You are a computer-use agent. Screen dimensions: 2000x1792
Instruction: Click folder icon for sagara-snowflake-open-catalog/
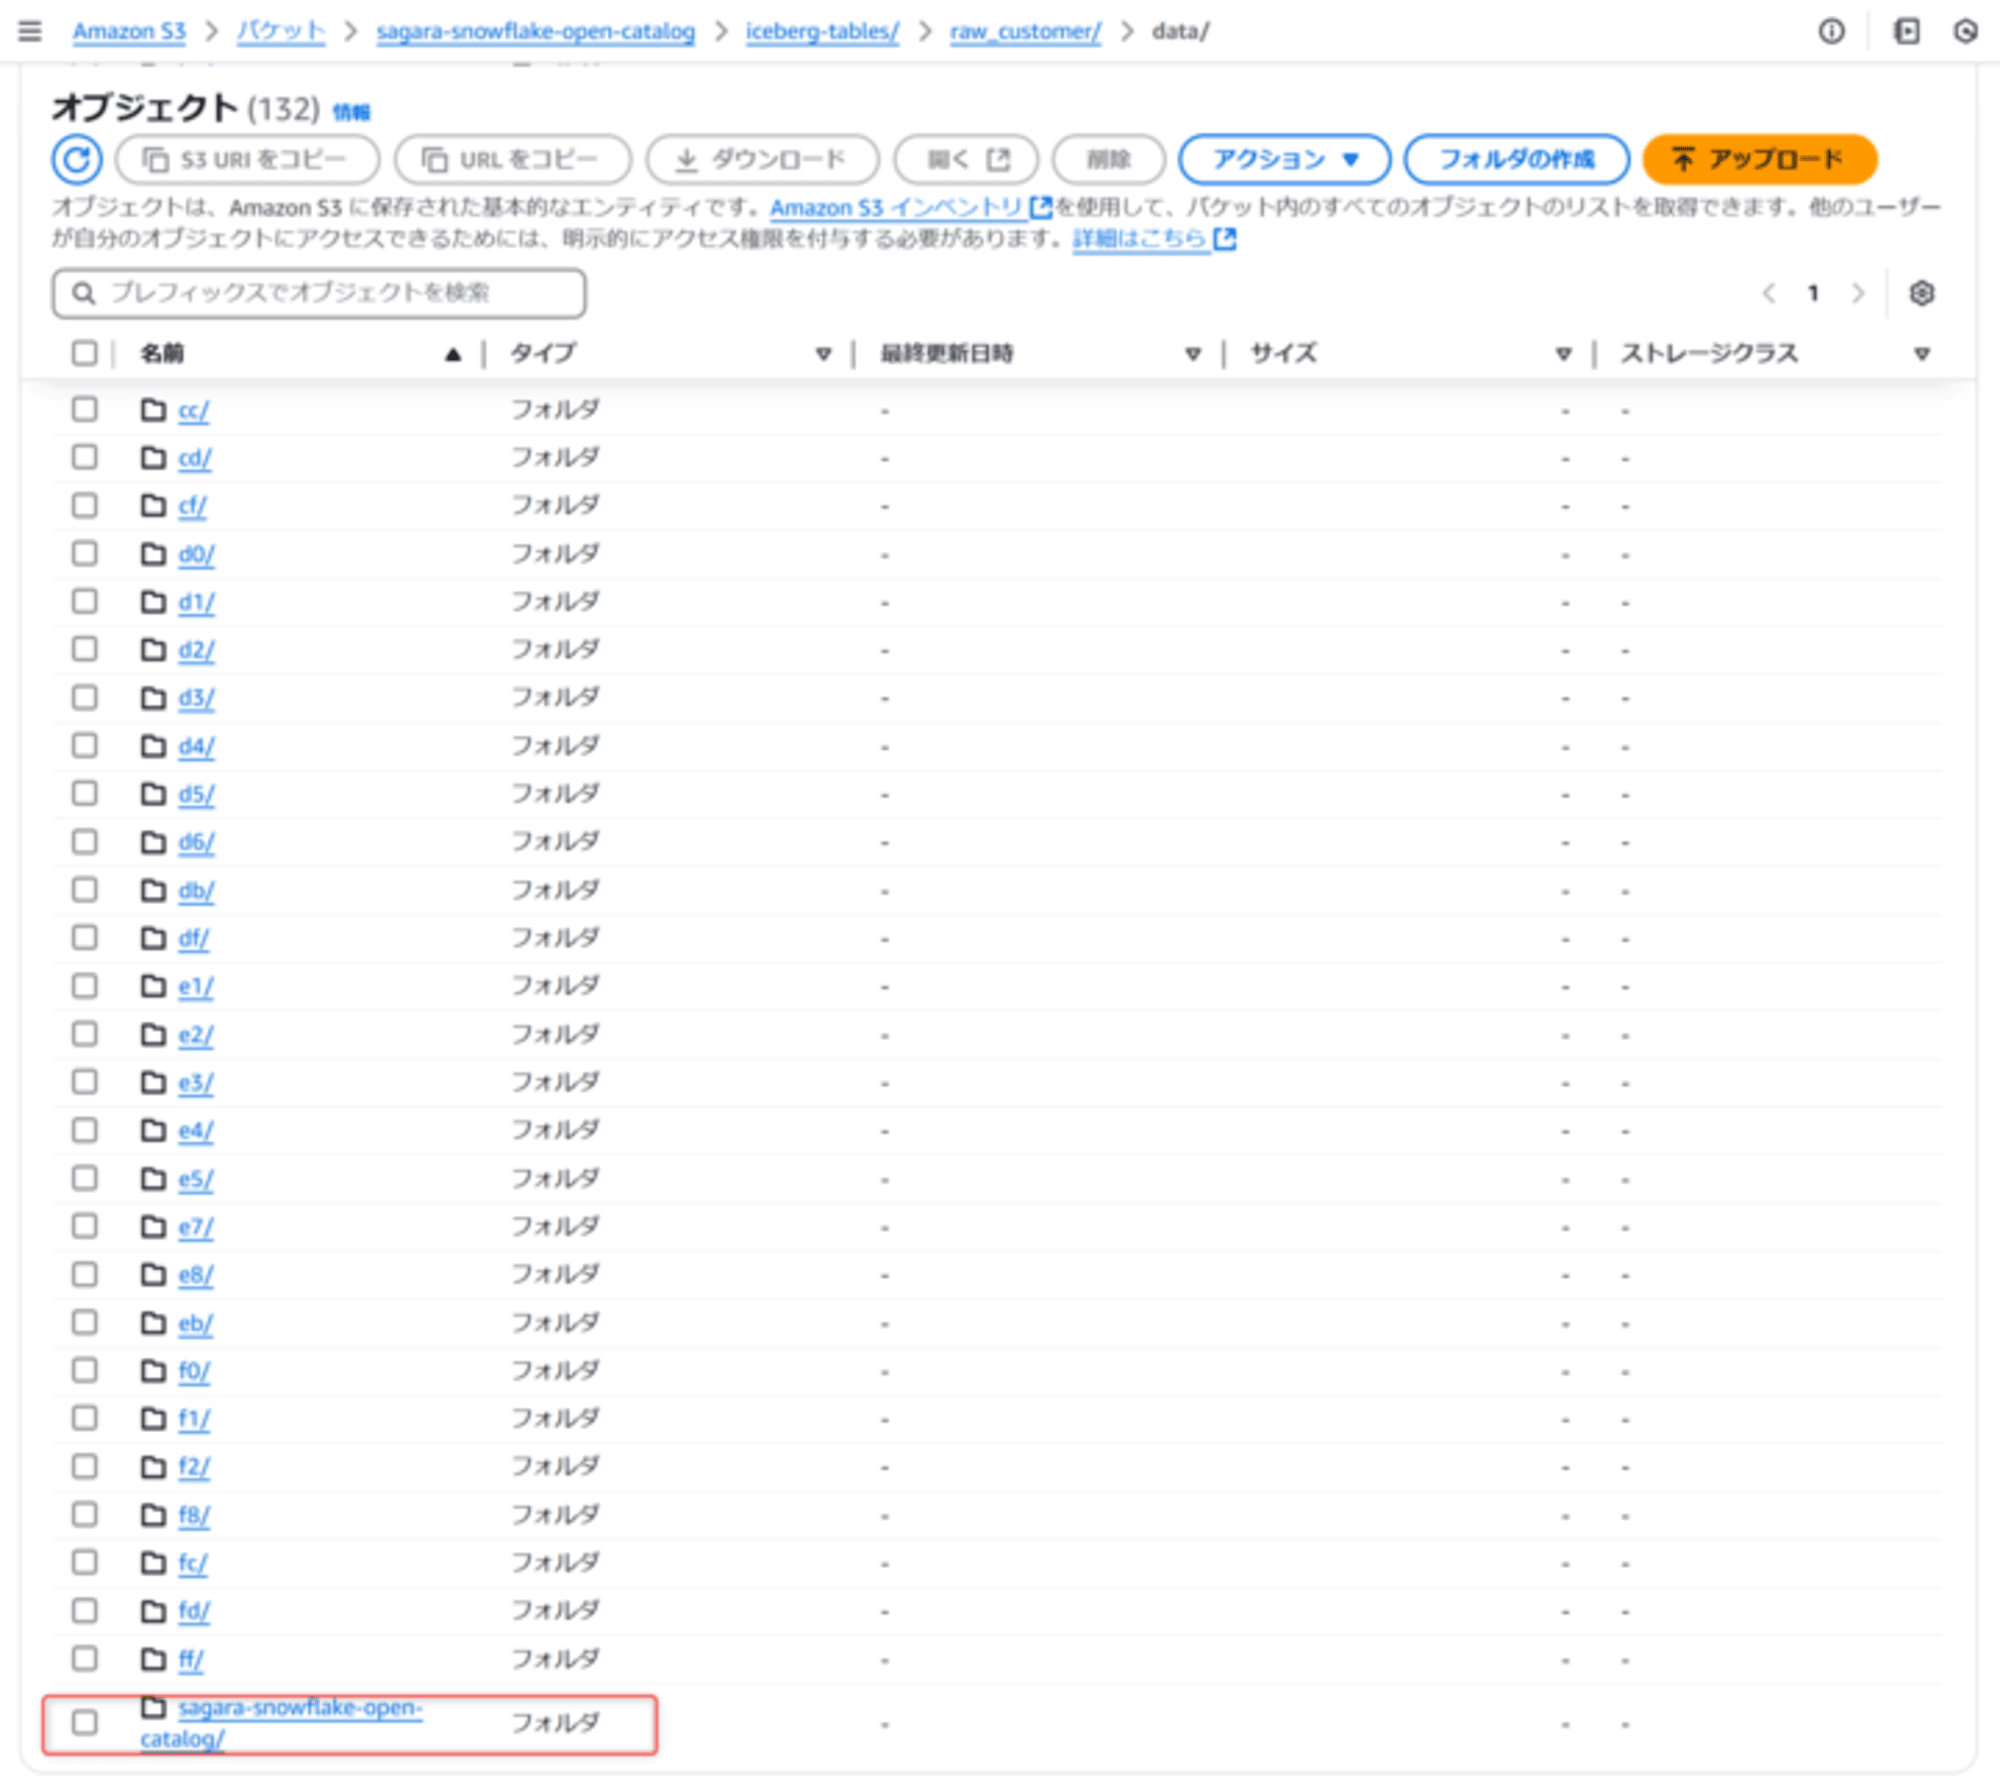153,1706
